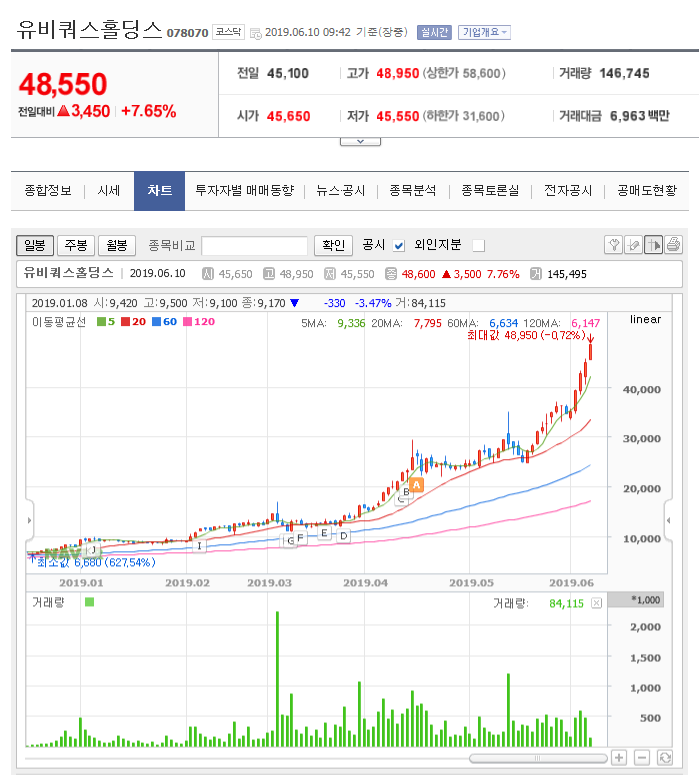Image resolution: width=699 pixels, height=775 pixels.
Task: Click the 거래량 146,745 value
Action: click(x=624, y=74)
